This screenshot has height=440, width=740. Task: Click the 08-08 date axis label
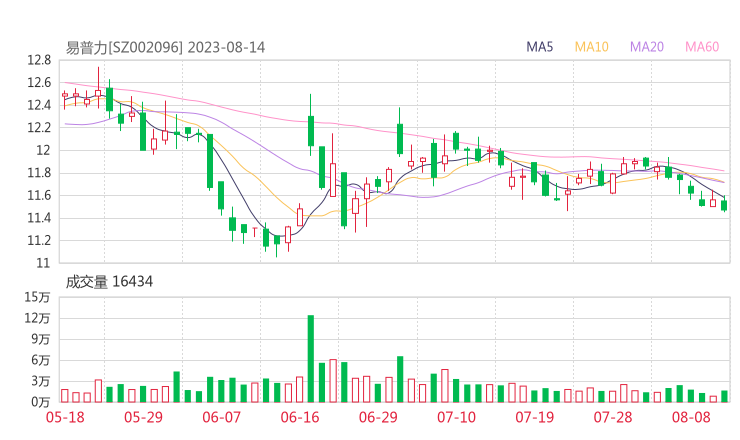[x=691, y=417]
